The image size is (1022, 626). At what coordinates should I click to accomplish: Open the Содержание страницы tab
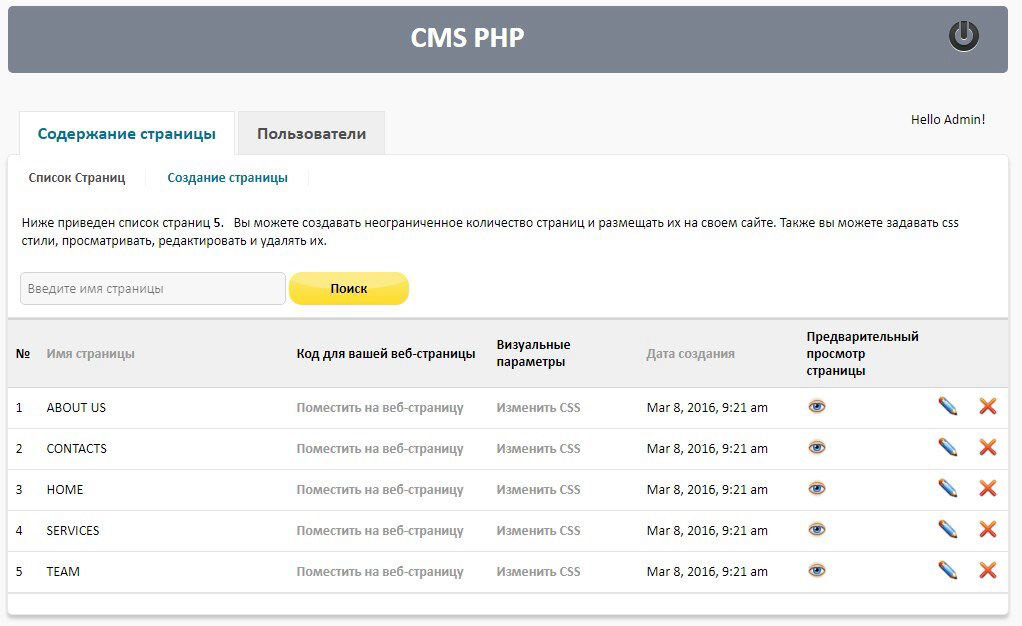pyautogui.click(x=126, y=134)
